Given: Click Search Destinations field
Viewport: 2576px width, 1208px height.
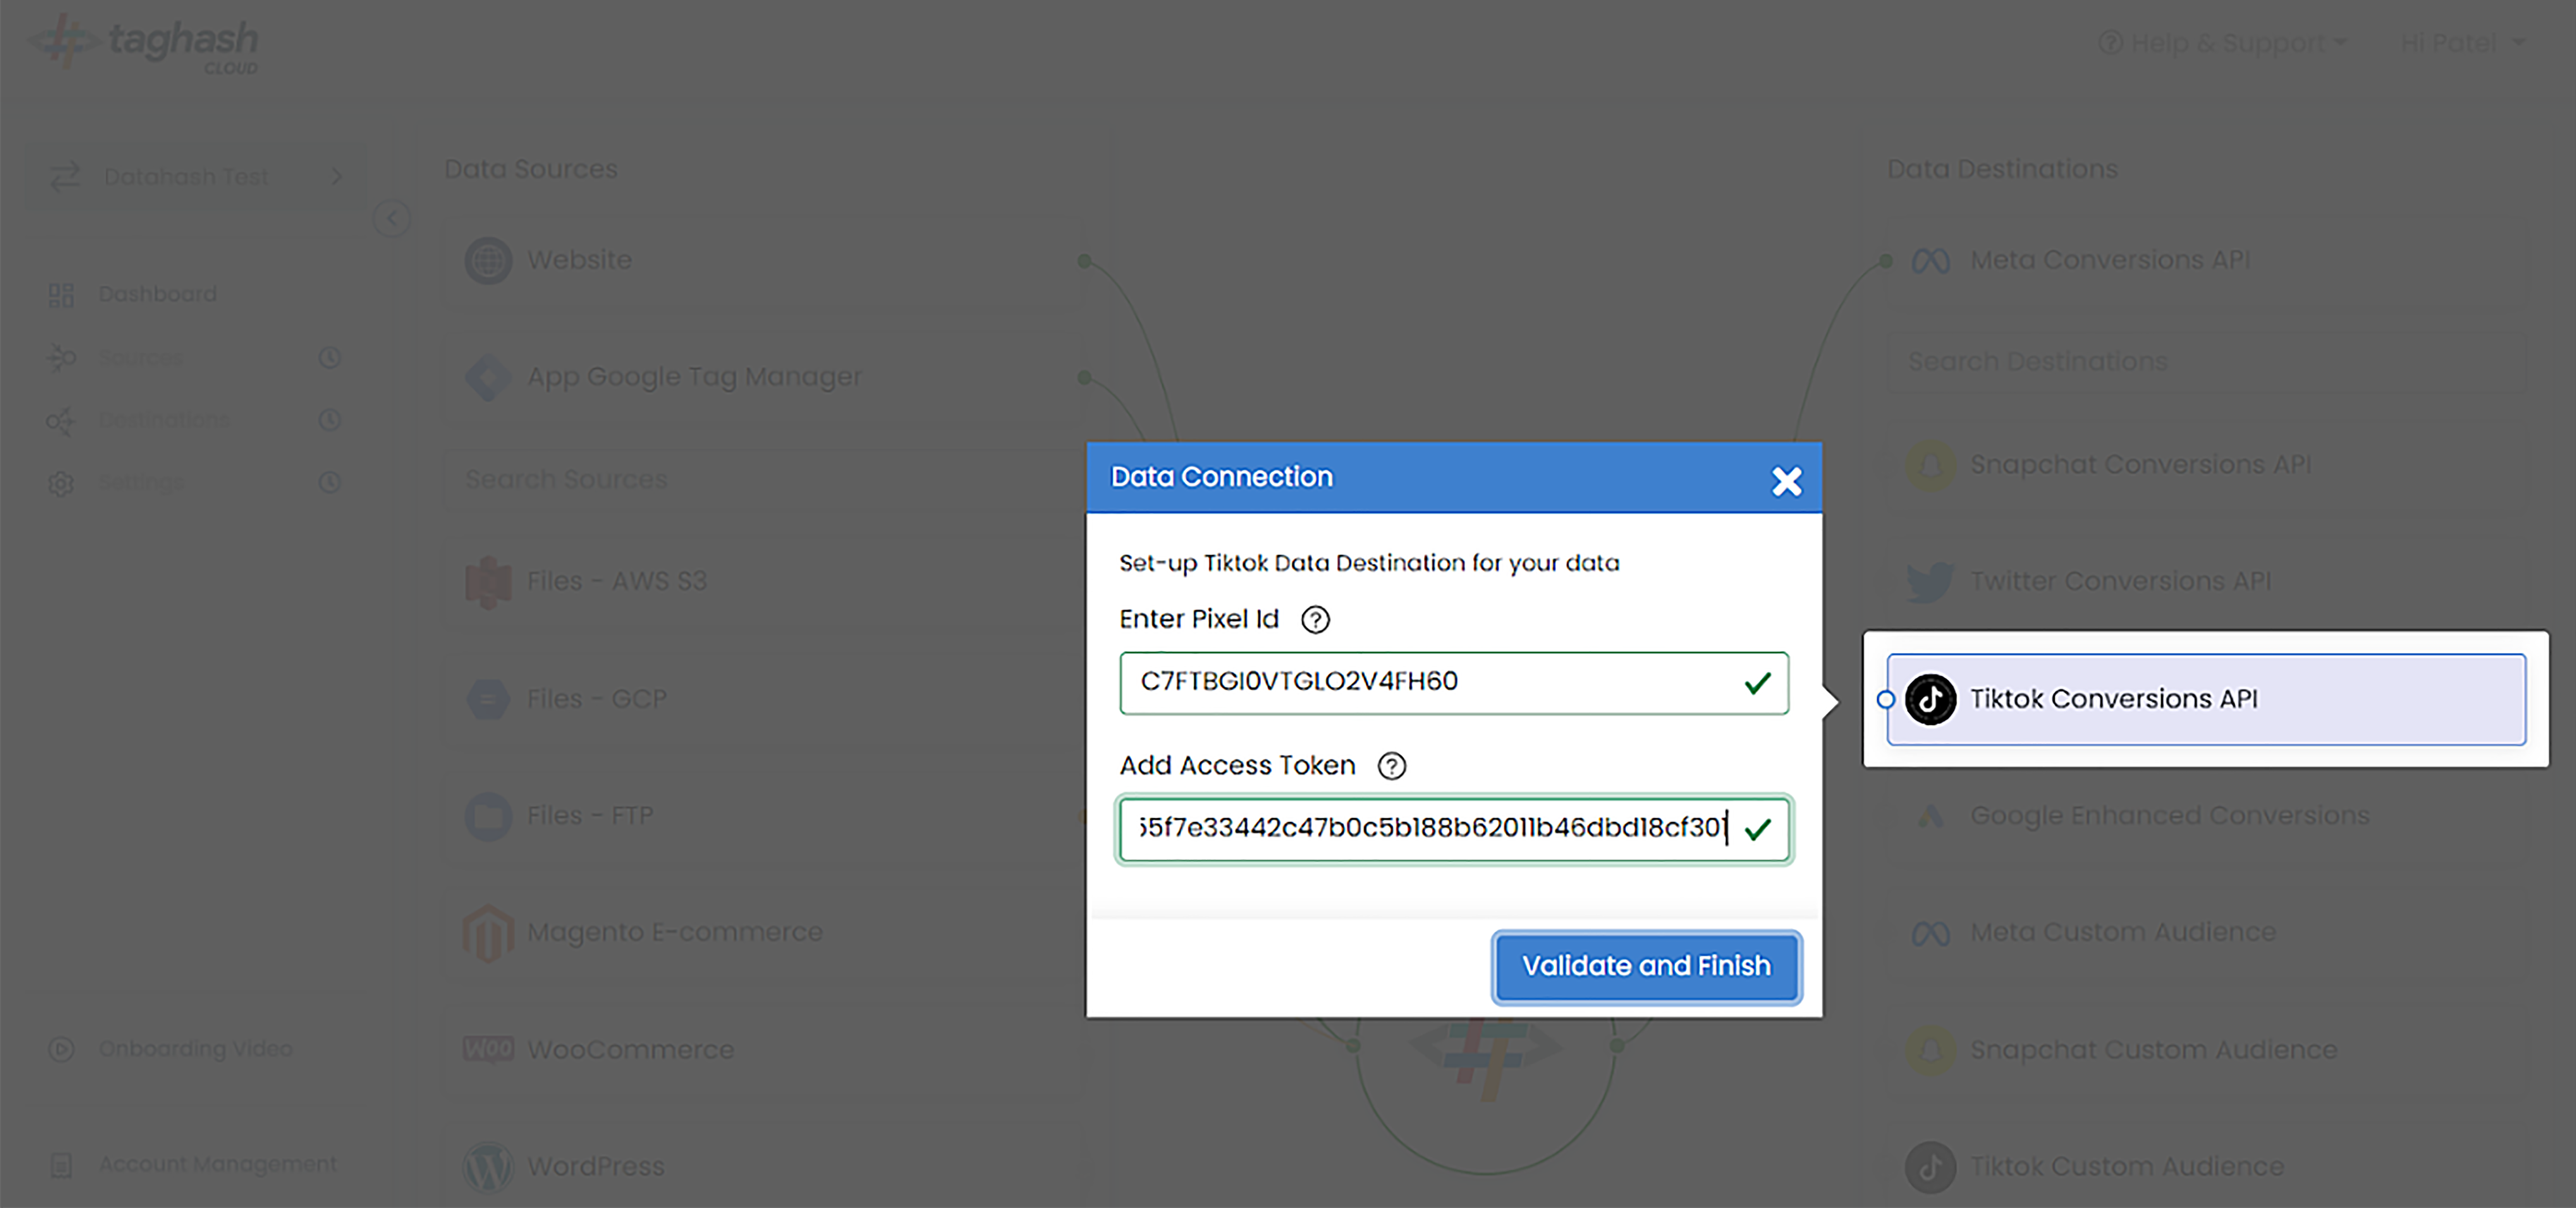Looking at the screenshot, I should click(x=2206, y=362).
